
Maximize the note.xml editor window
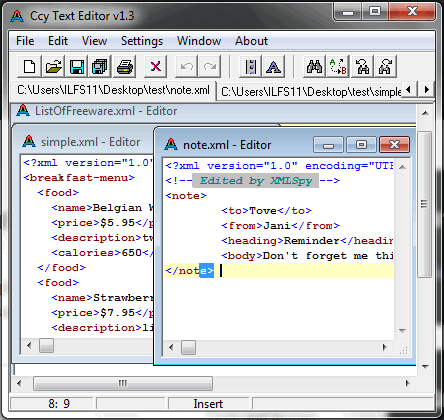click(x=361, y=145)
